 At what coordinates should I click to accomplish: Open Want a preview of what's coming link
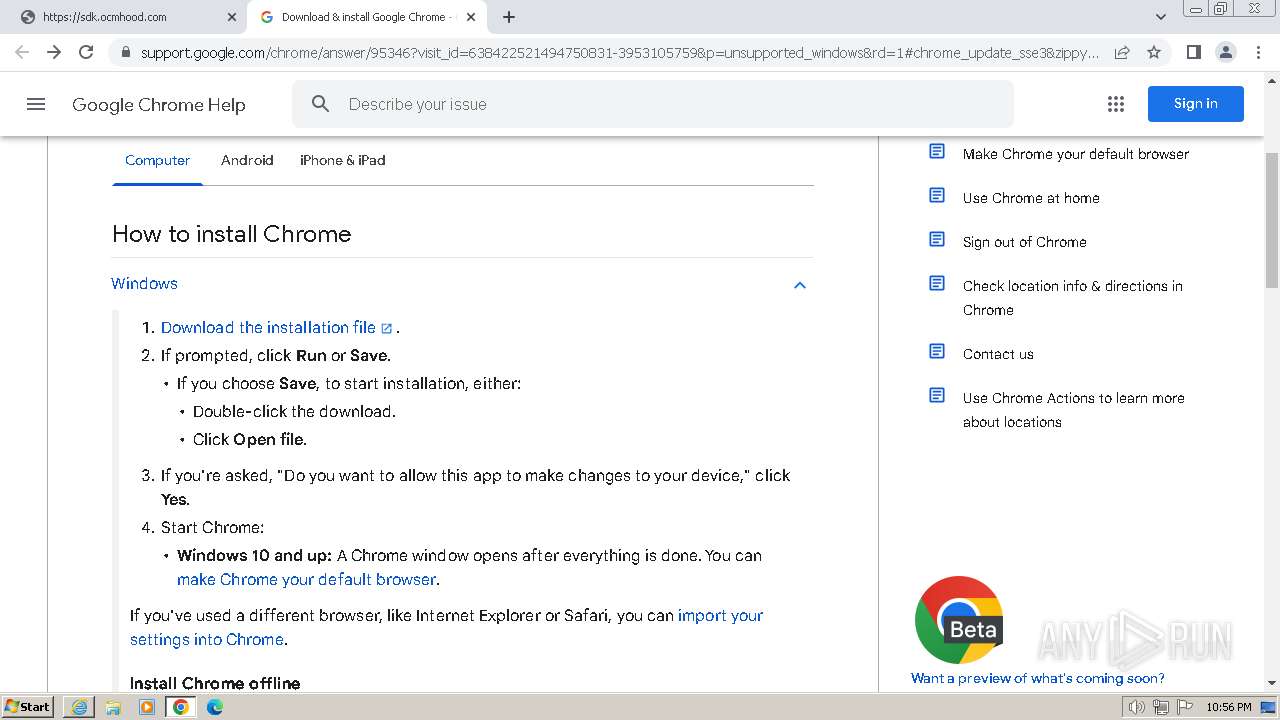(x=1038, y=678)
